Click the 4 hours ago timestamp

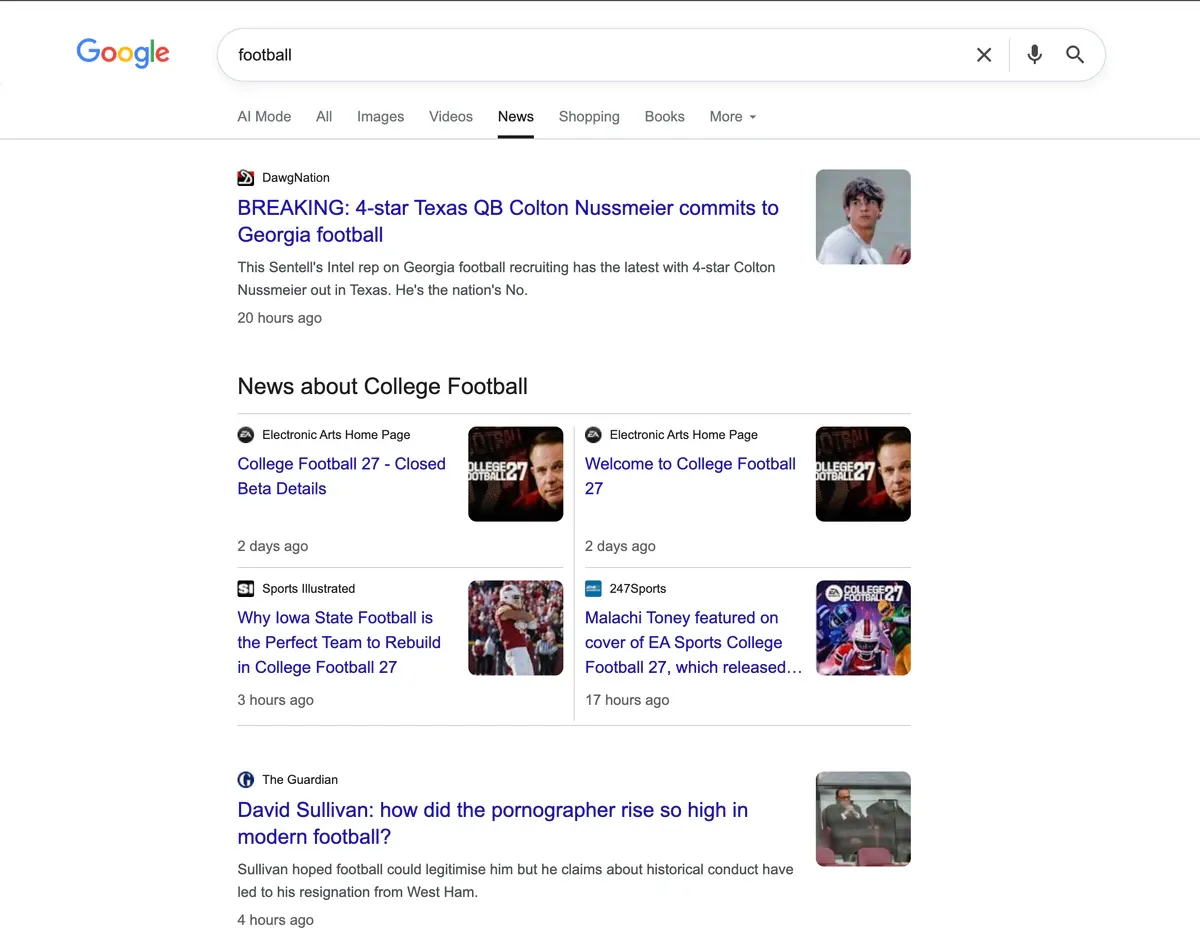pos(276,920)
